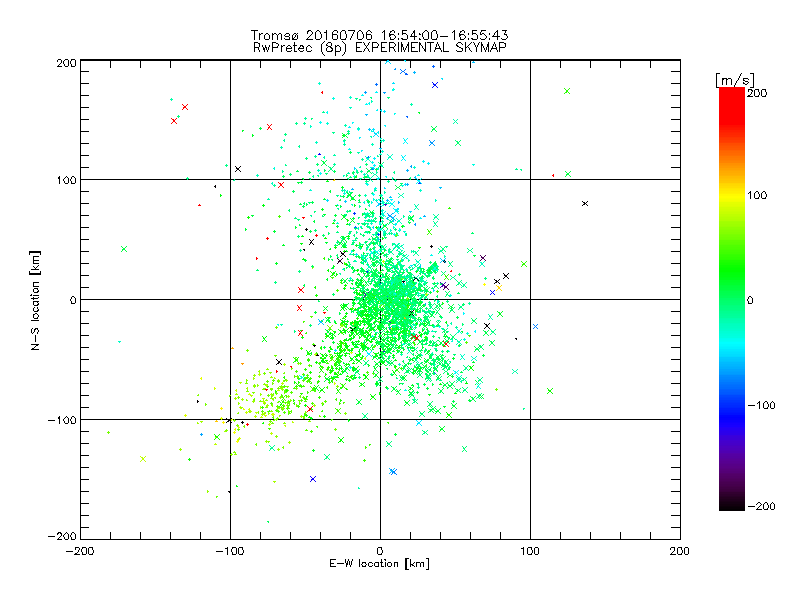Click the y-axis tick label '-100'

62,420
